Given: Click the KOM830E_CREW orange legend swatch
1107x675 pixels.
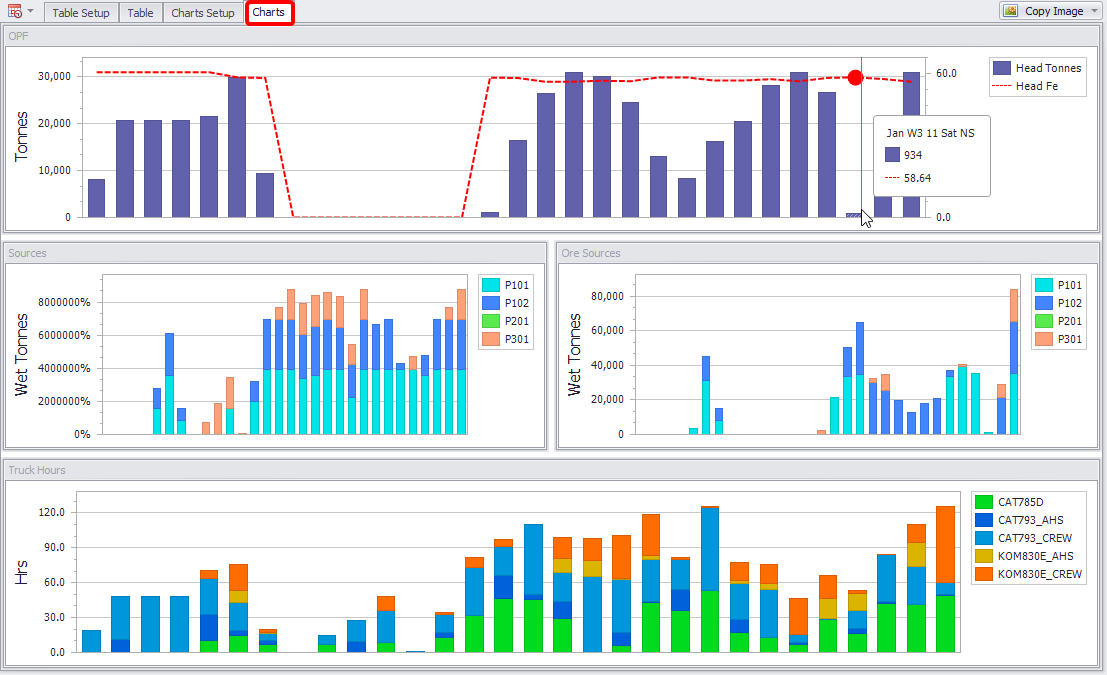Looking at the screenshot, I should click(983, 574).
